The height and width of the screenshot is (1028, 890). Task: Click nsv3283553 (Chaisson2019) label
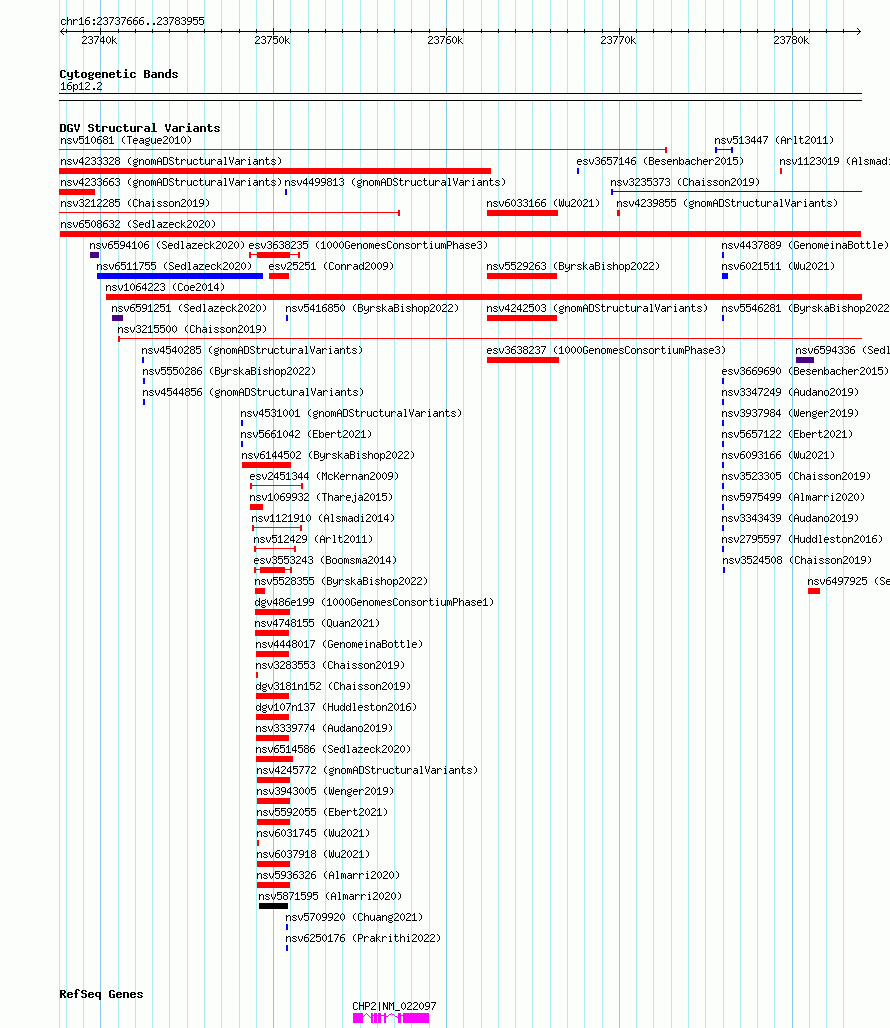330,665
